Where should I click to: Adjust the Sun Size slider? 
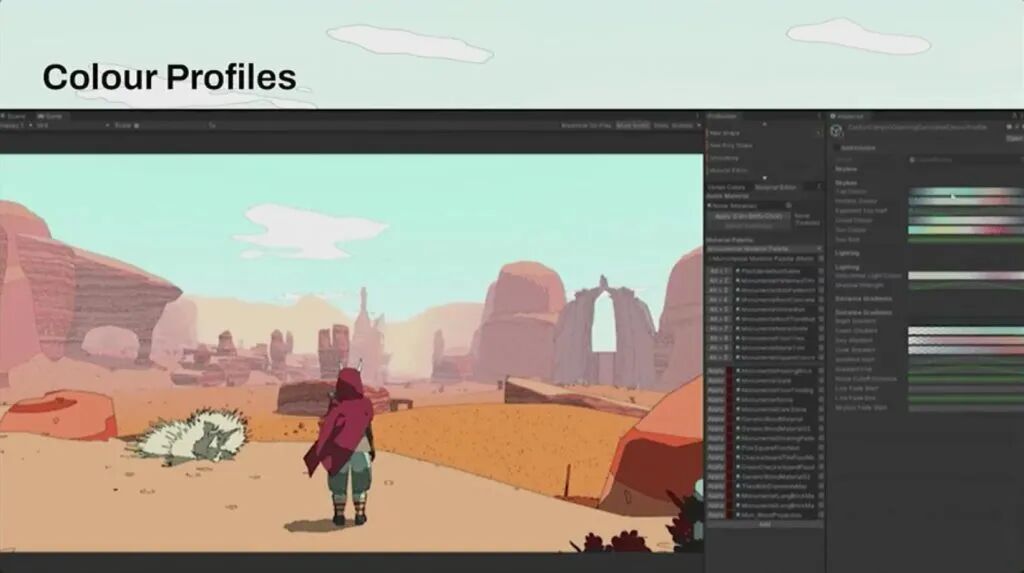[966, 240]
